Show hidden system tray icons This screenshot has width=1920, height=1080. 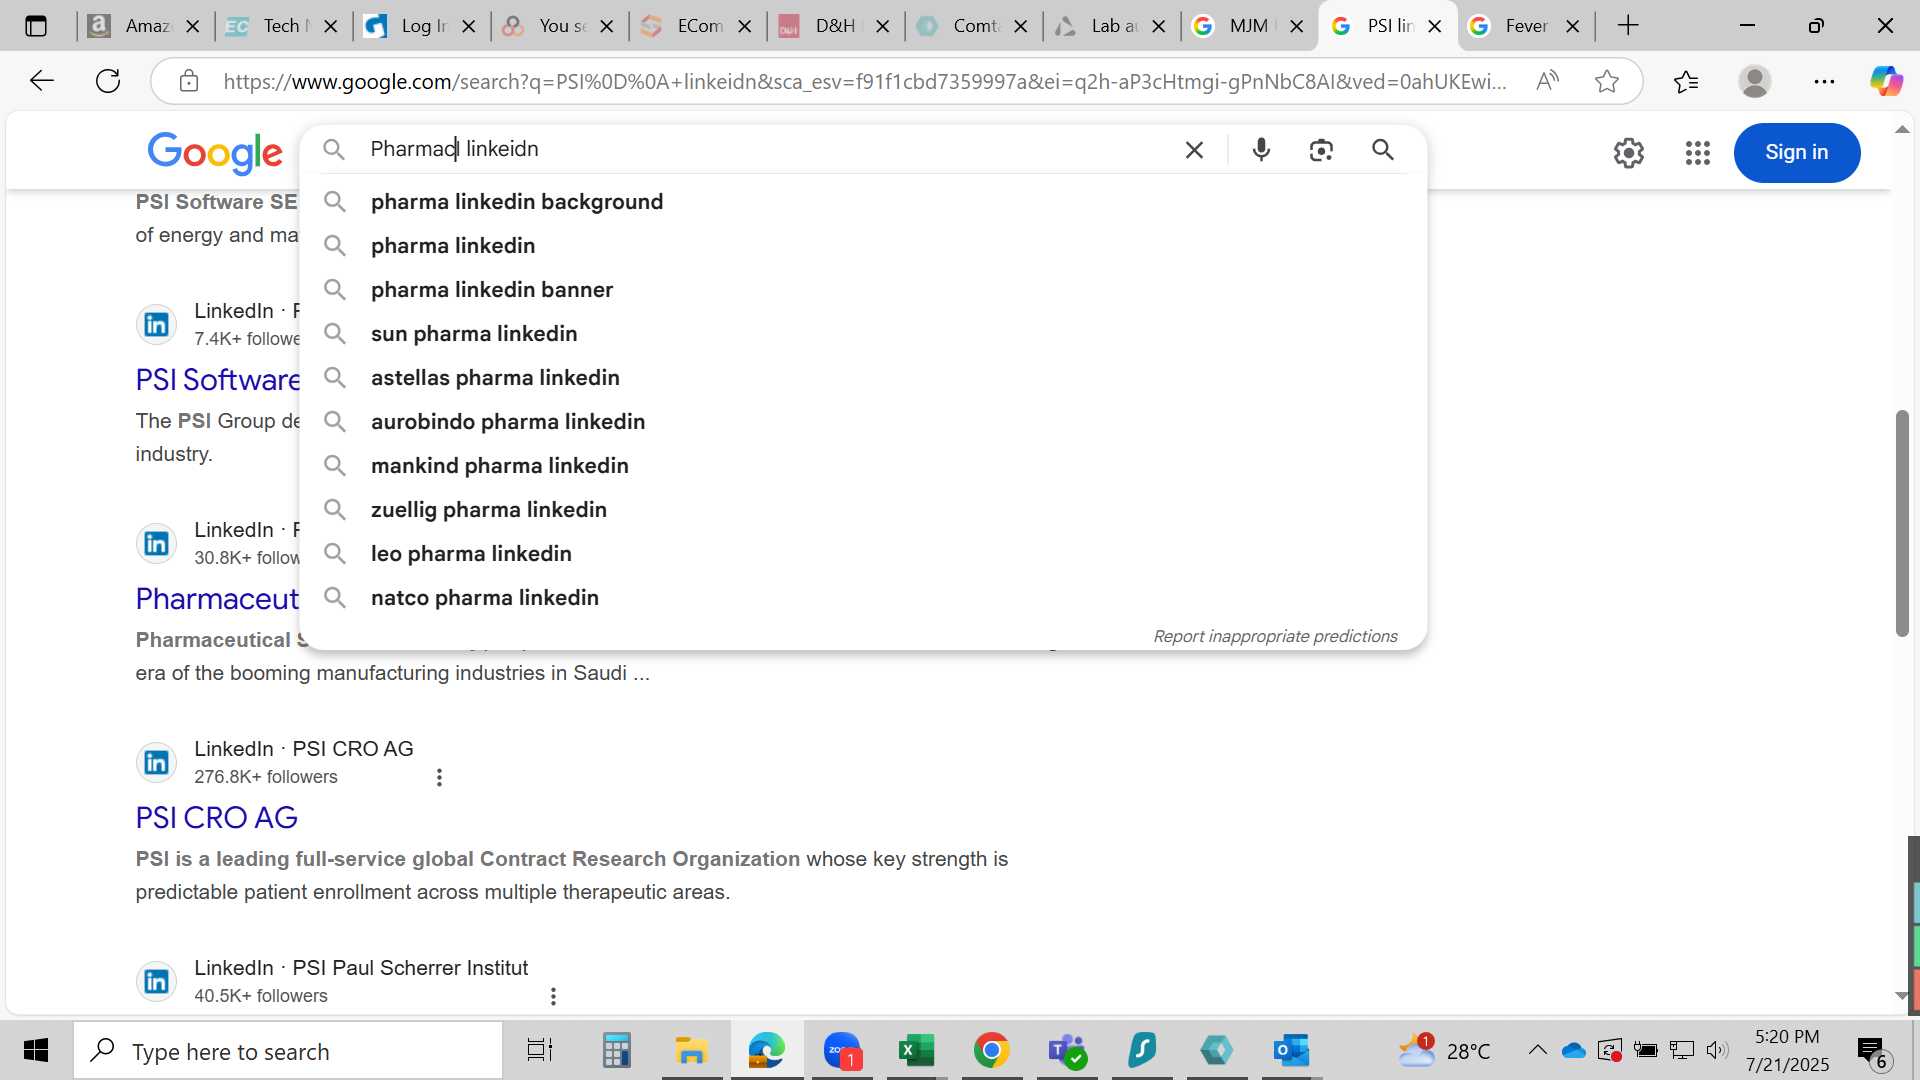coord(1537,1051)
